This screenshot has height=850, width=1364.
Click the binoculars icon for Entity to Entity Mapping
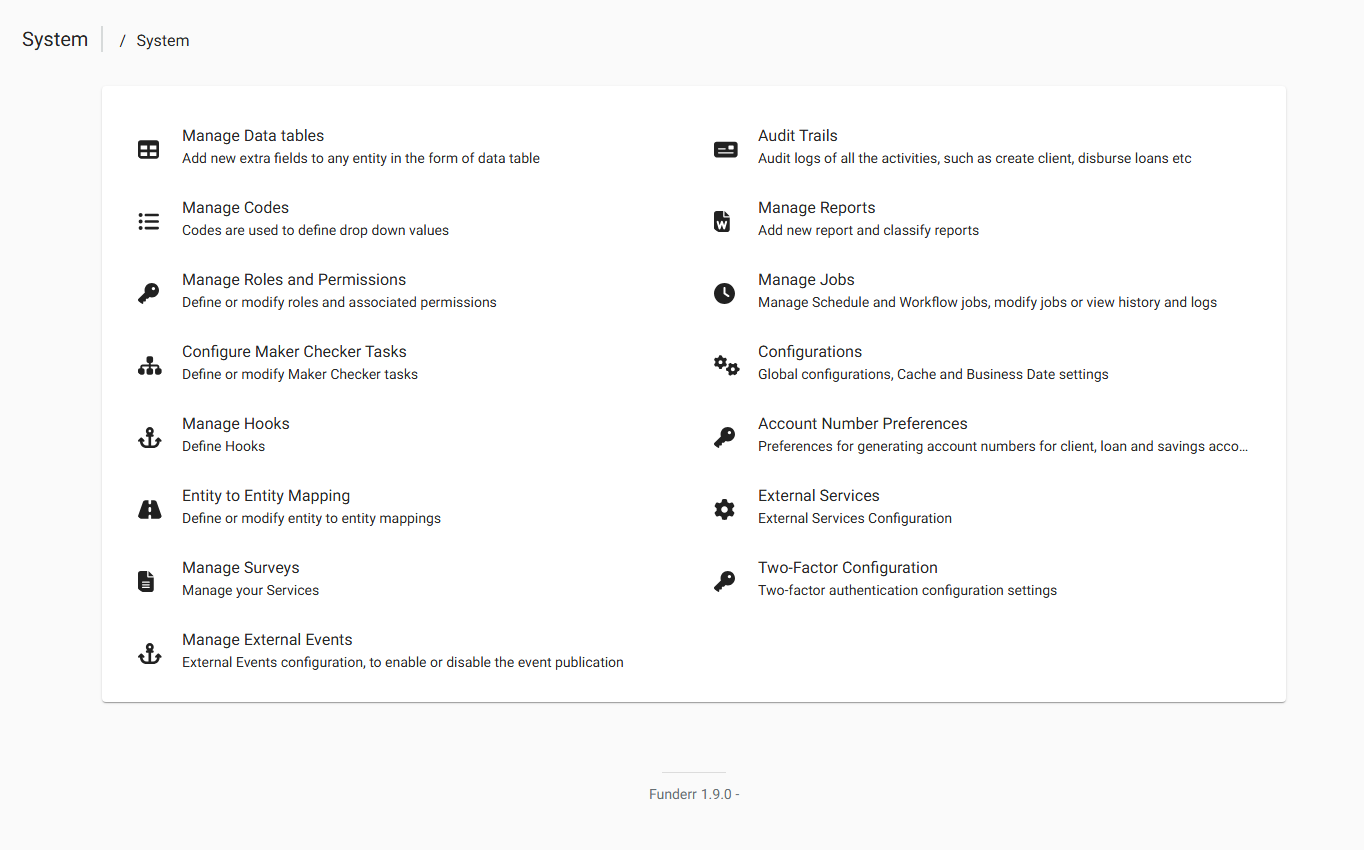(148, 508)
